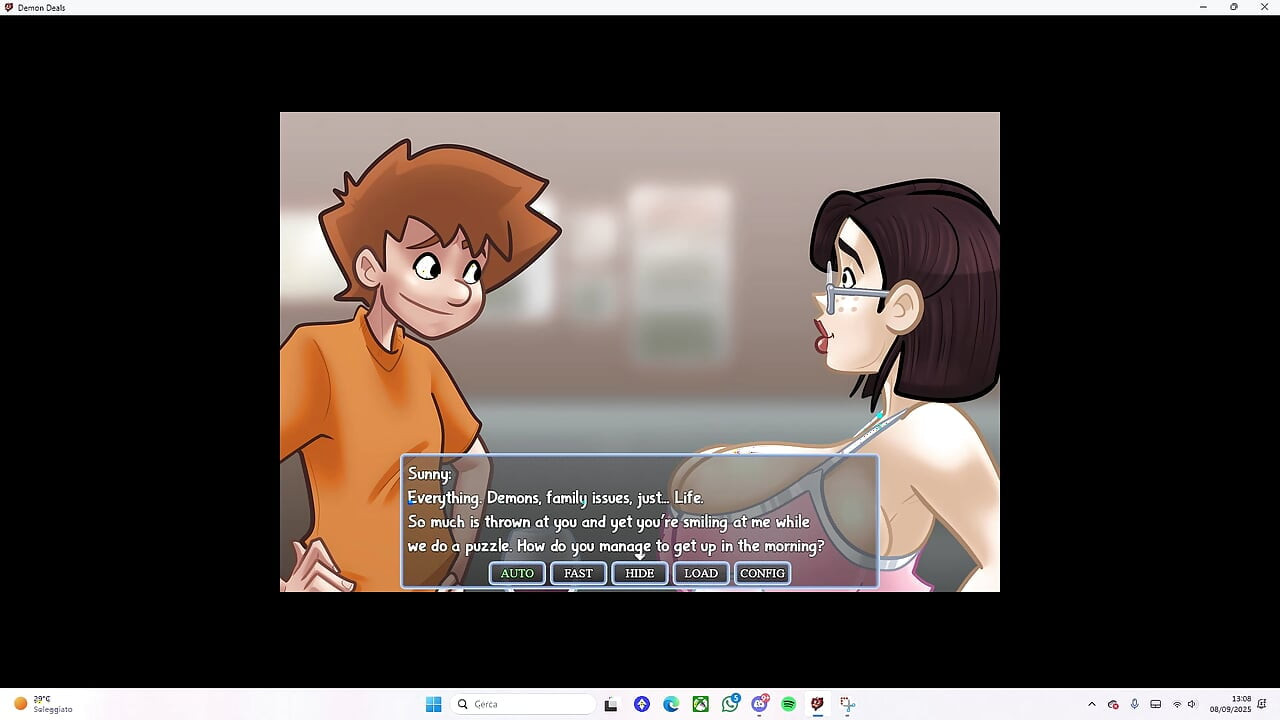Click the red cloud tray icon
This screenshot has width=1280, height=720.
[1113, 704]
